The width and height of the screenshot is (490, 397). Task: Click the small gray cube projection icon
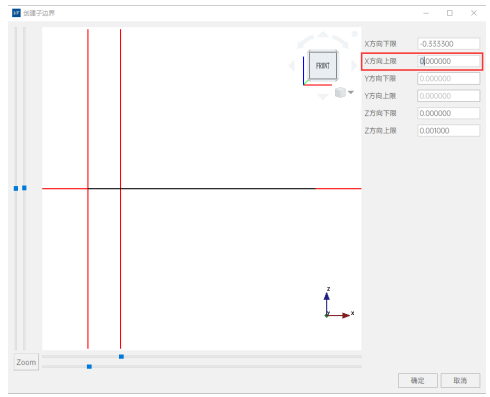(340, 92)
